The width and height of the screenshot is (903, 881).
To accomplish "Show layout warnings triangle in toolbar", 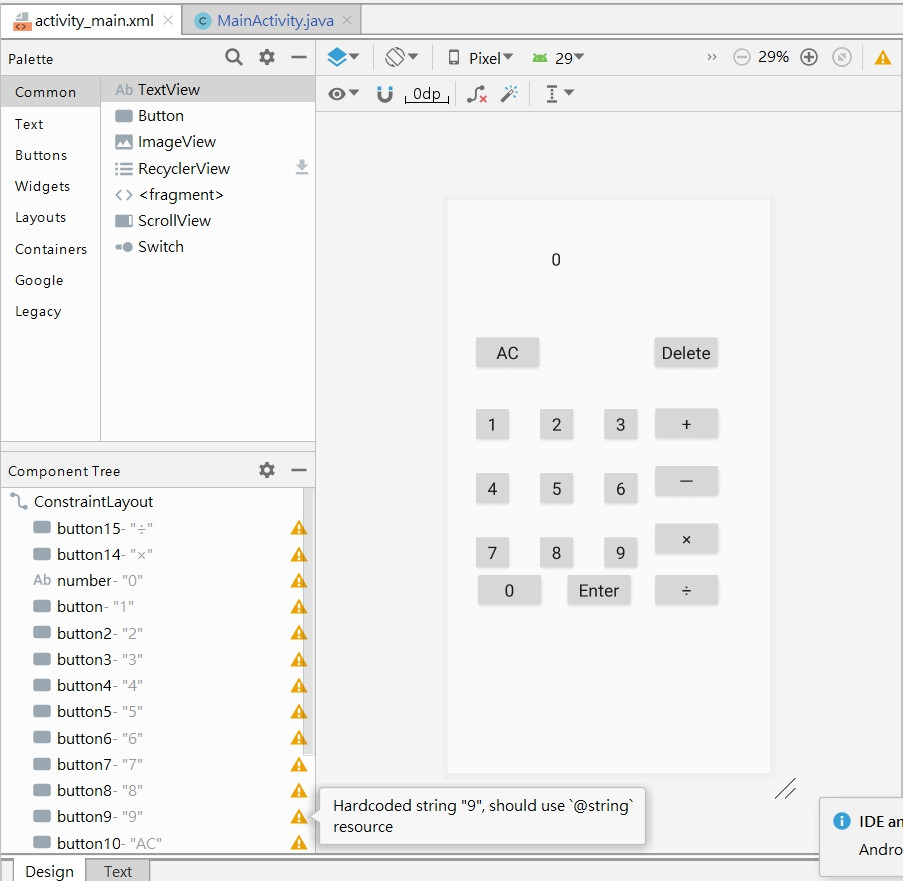I will pyautogui.click(x=883, y=58).
